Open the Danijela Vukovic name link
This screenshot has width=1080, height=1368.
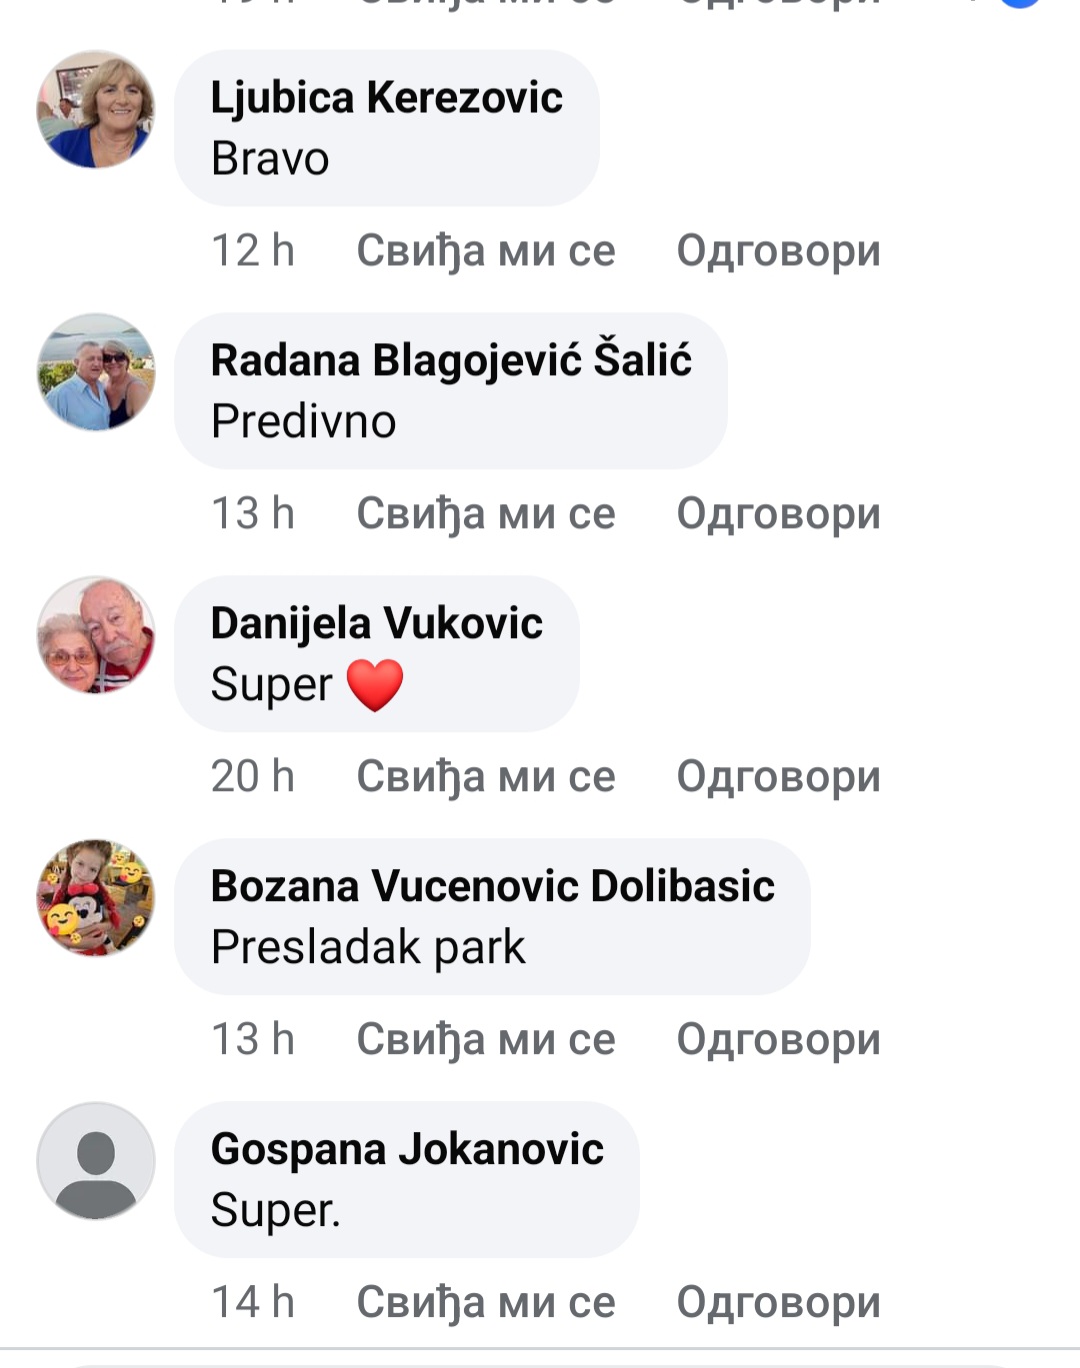pos(376,624)
